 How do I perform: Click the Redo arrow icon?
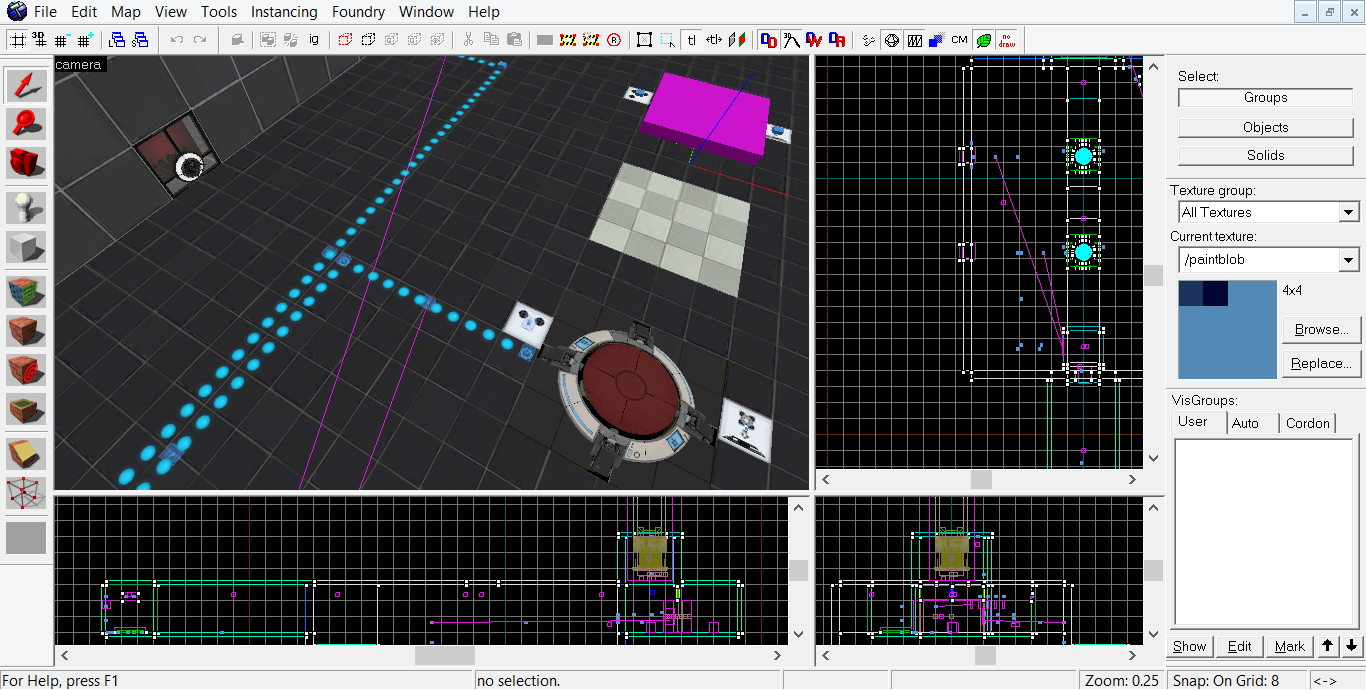tap(200, 40)
